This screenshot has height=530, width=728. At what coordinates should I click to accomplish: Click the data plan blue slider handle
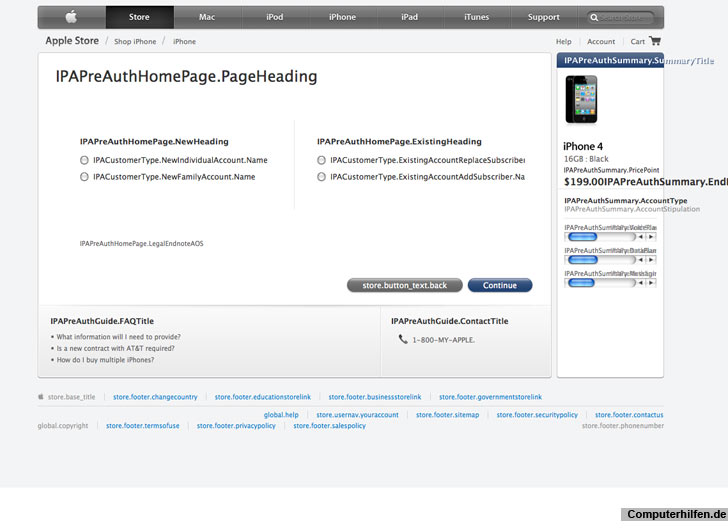coord(583,260)
